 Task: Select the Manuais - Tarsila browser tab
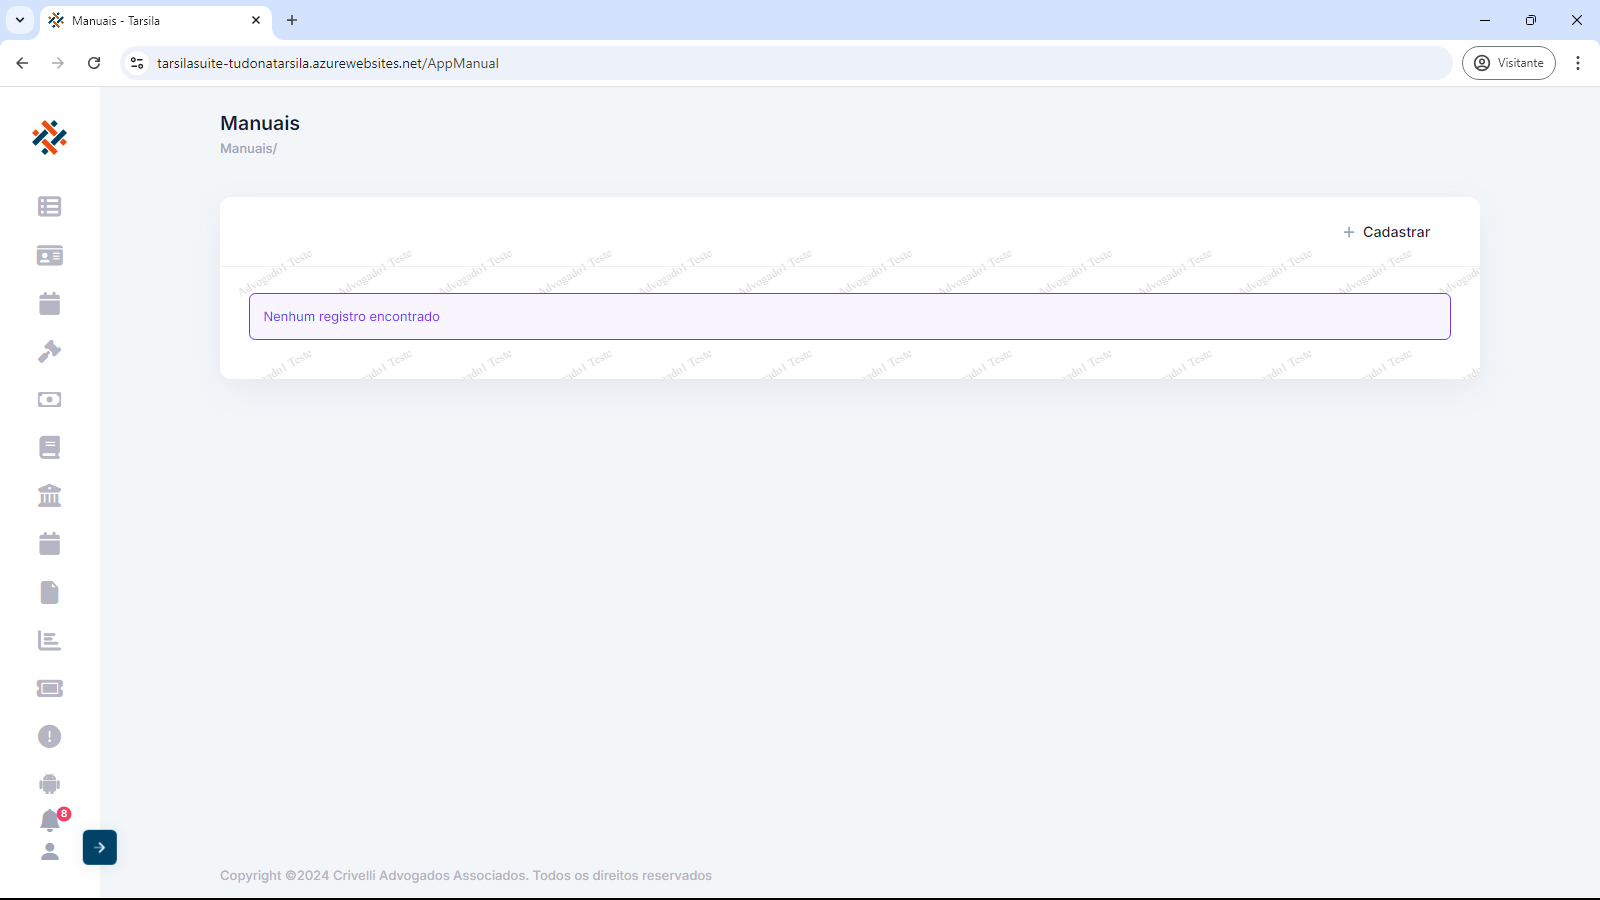pos(150,20)
